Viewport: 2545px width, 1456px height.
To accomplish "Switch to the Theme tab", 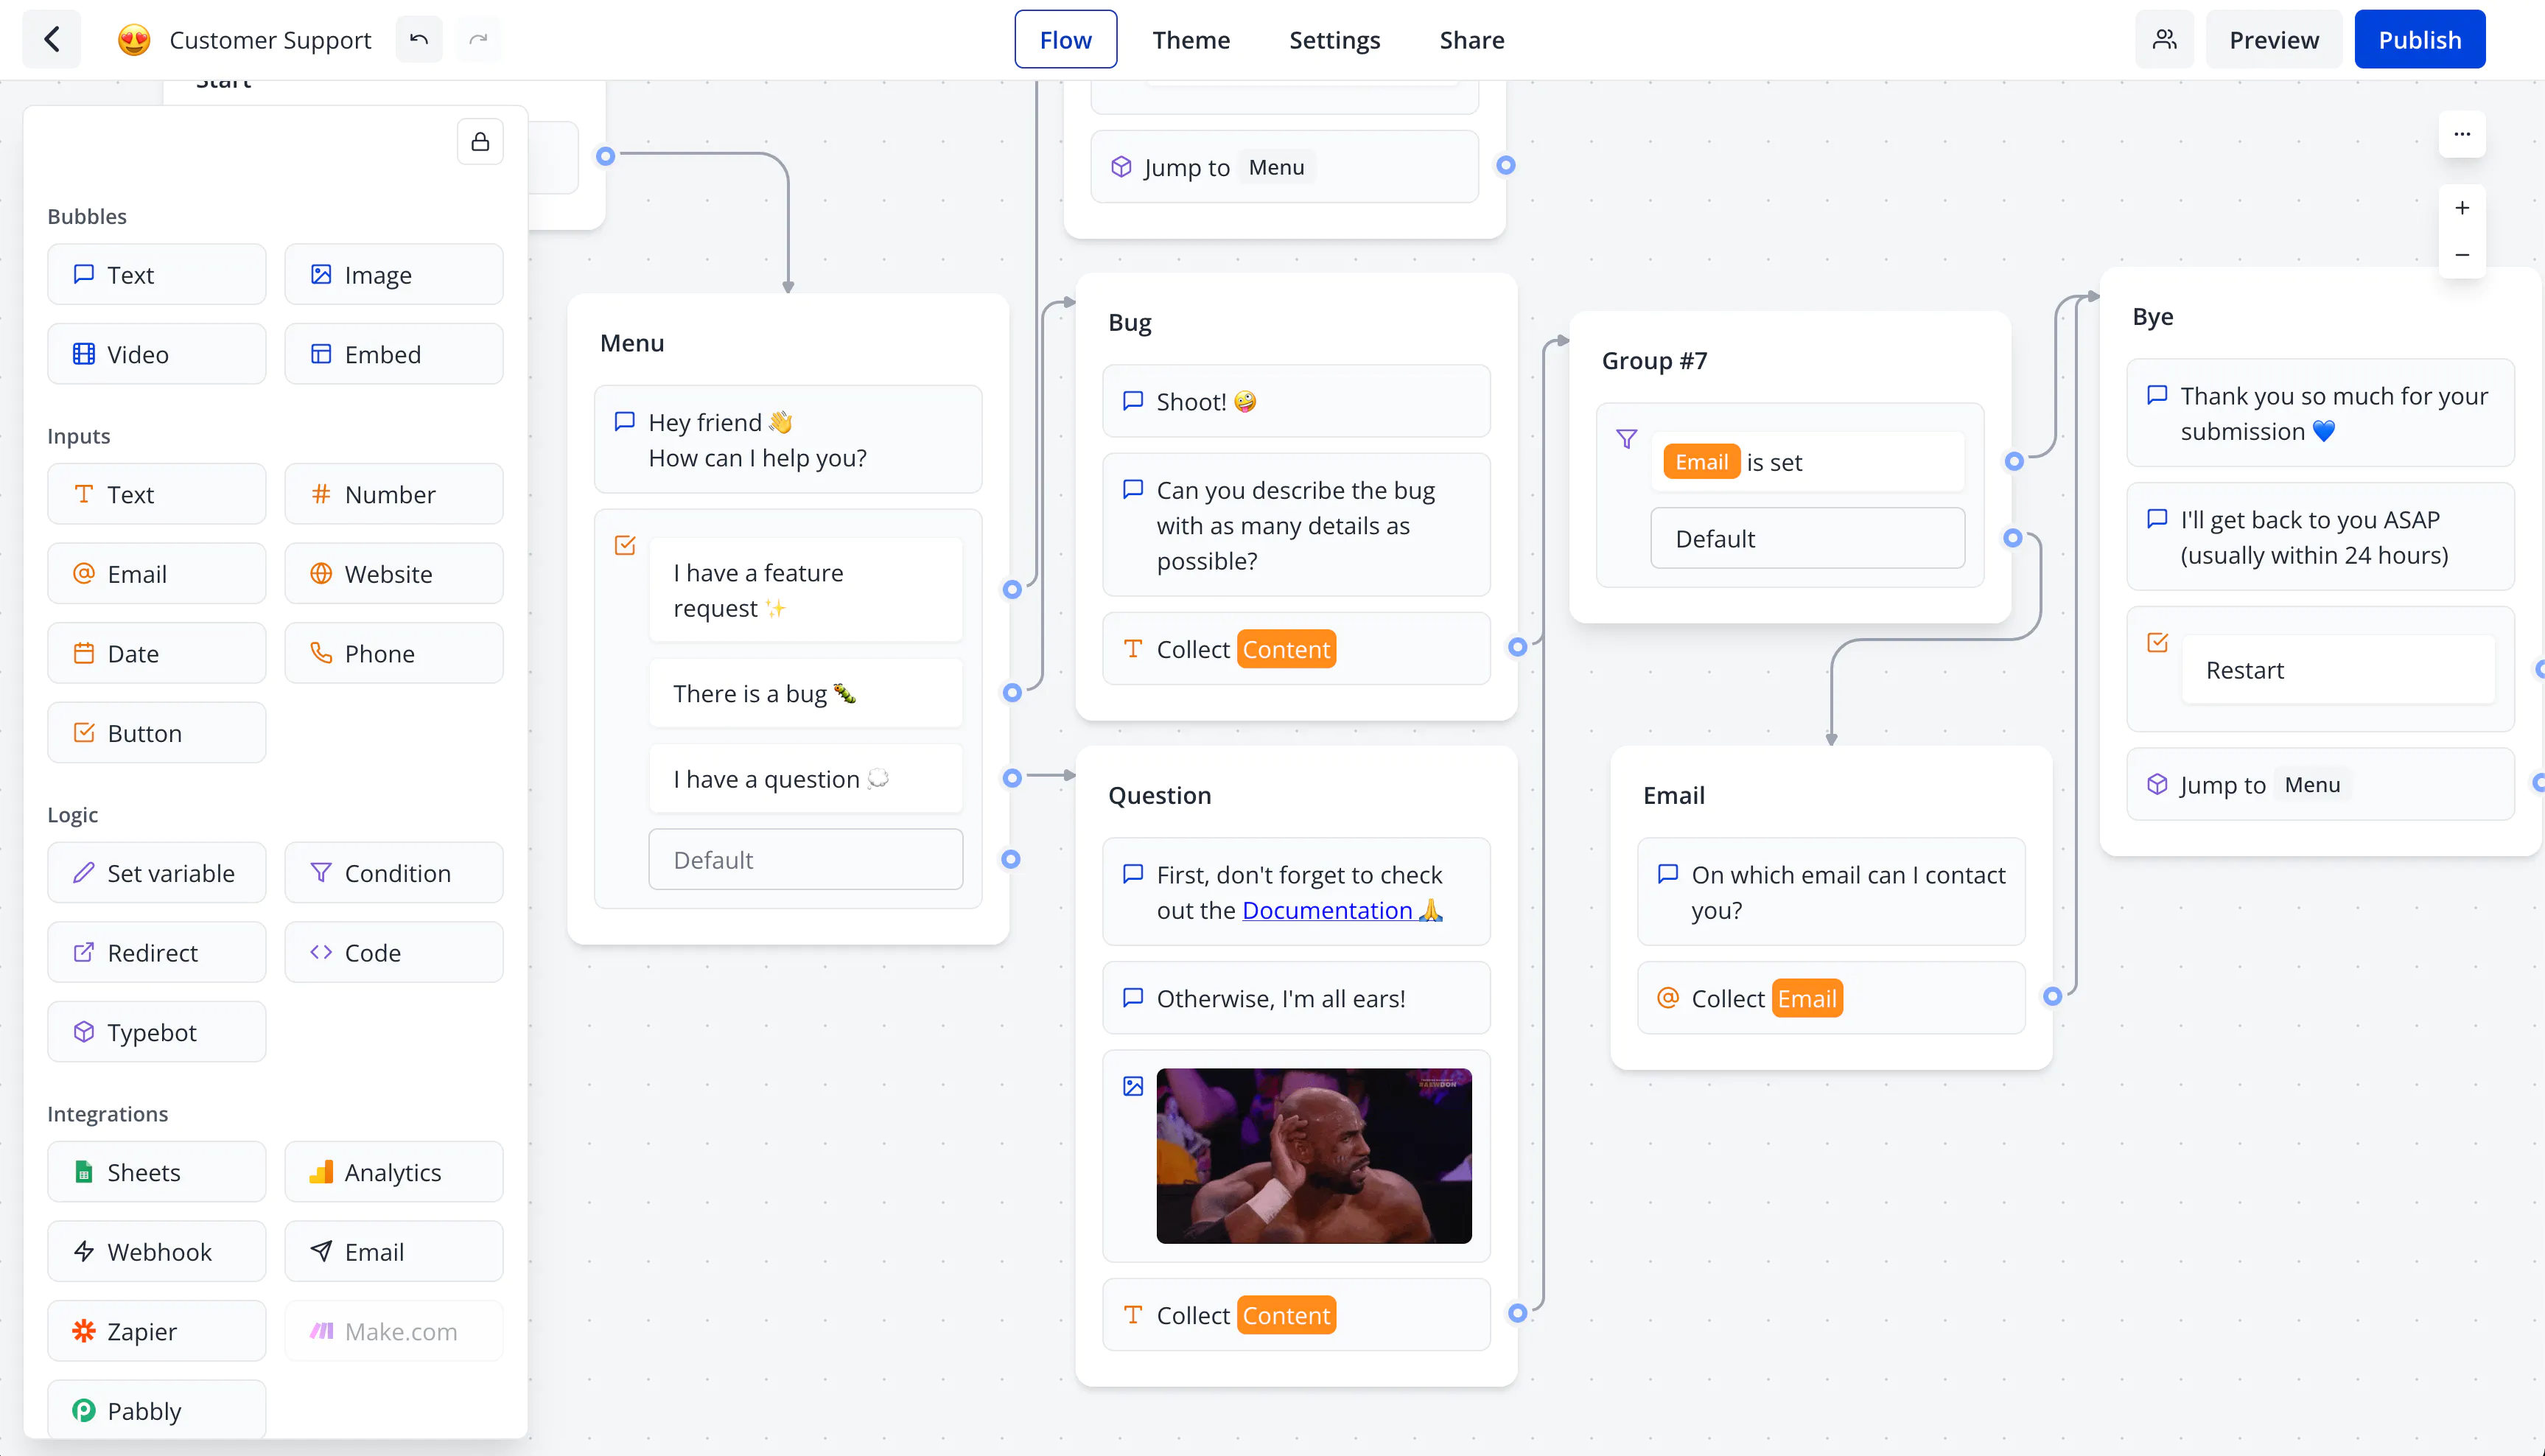I will pos(1191,38).
